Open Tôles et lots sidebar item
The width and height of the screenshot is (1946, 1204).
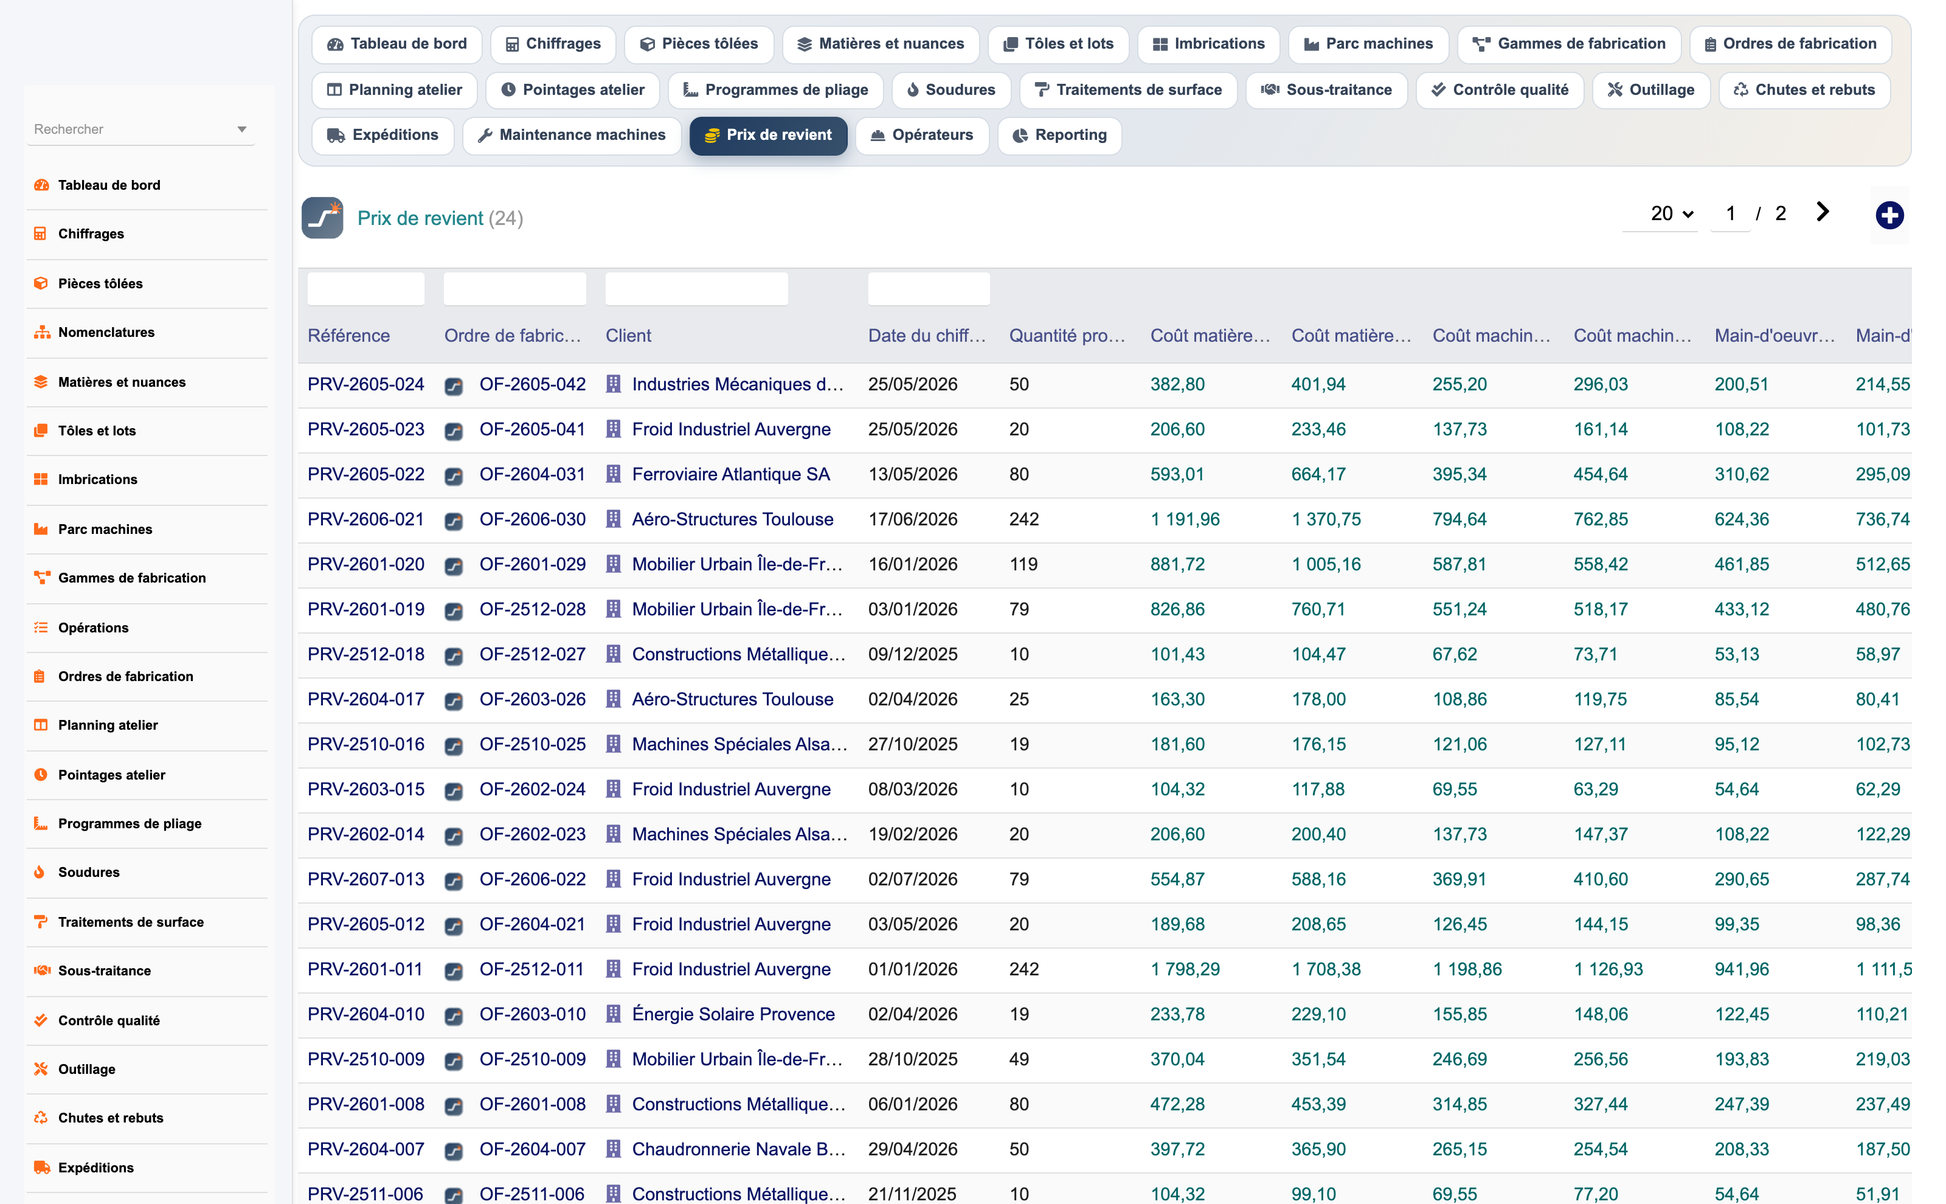click(x=97, y=431)
